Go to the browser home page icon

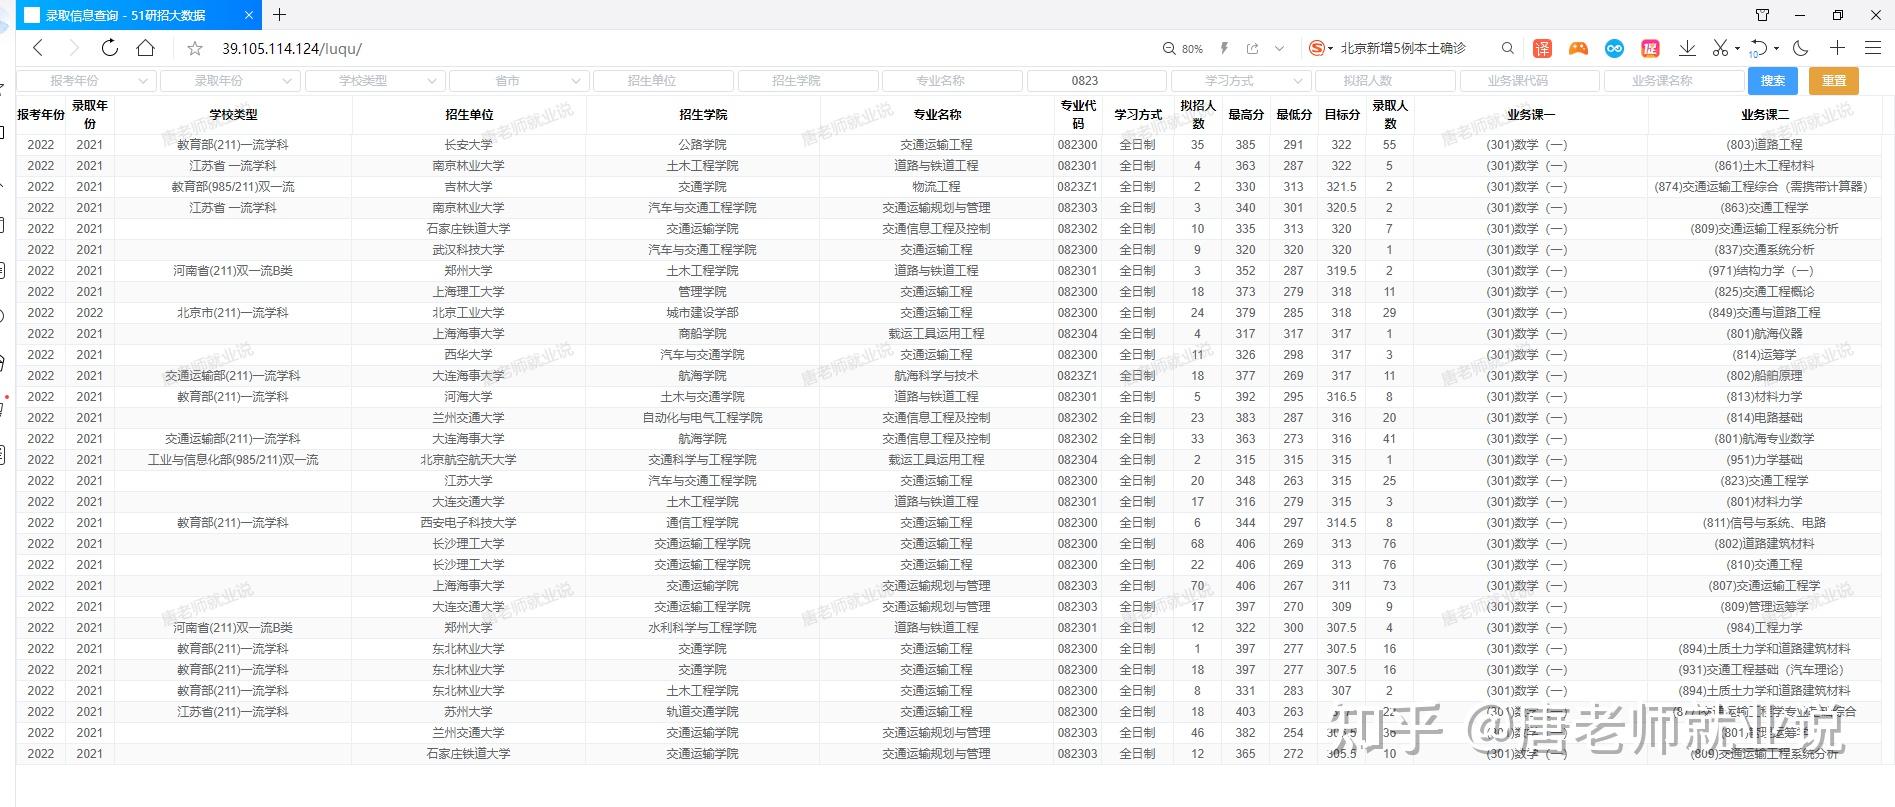pyautogui.click(x=146, y=47)
